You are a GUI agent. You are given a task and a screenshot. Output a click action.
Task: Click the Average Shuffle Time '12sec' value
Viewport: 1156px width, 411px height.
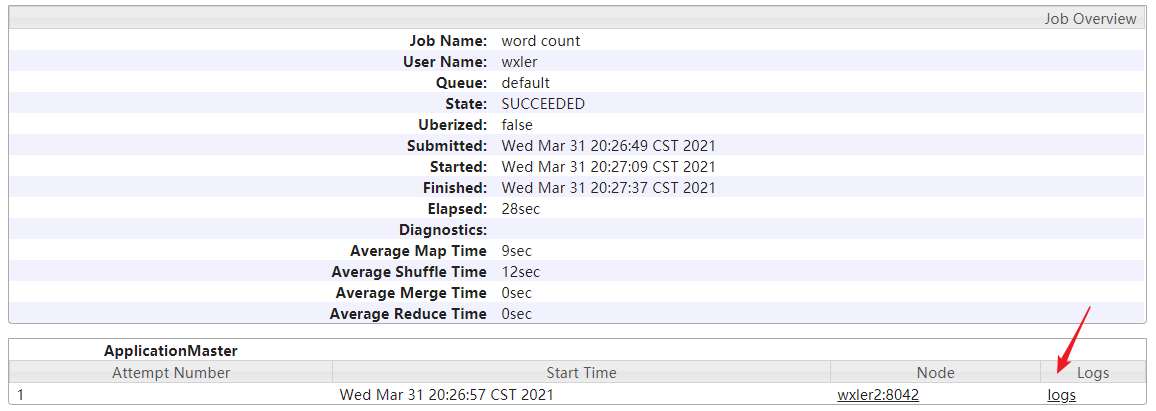520,272
